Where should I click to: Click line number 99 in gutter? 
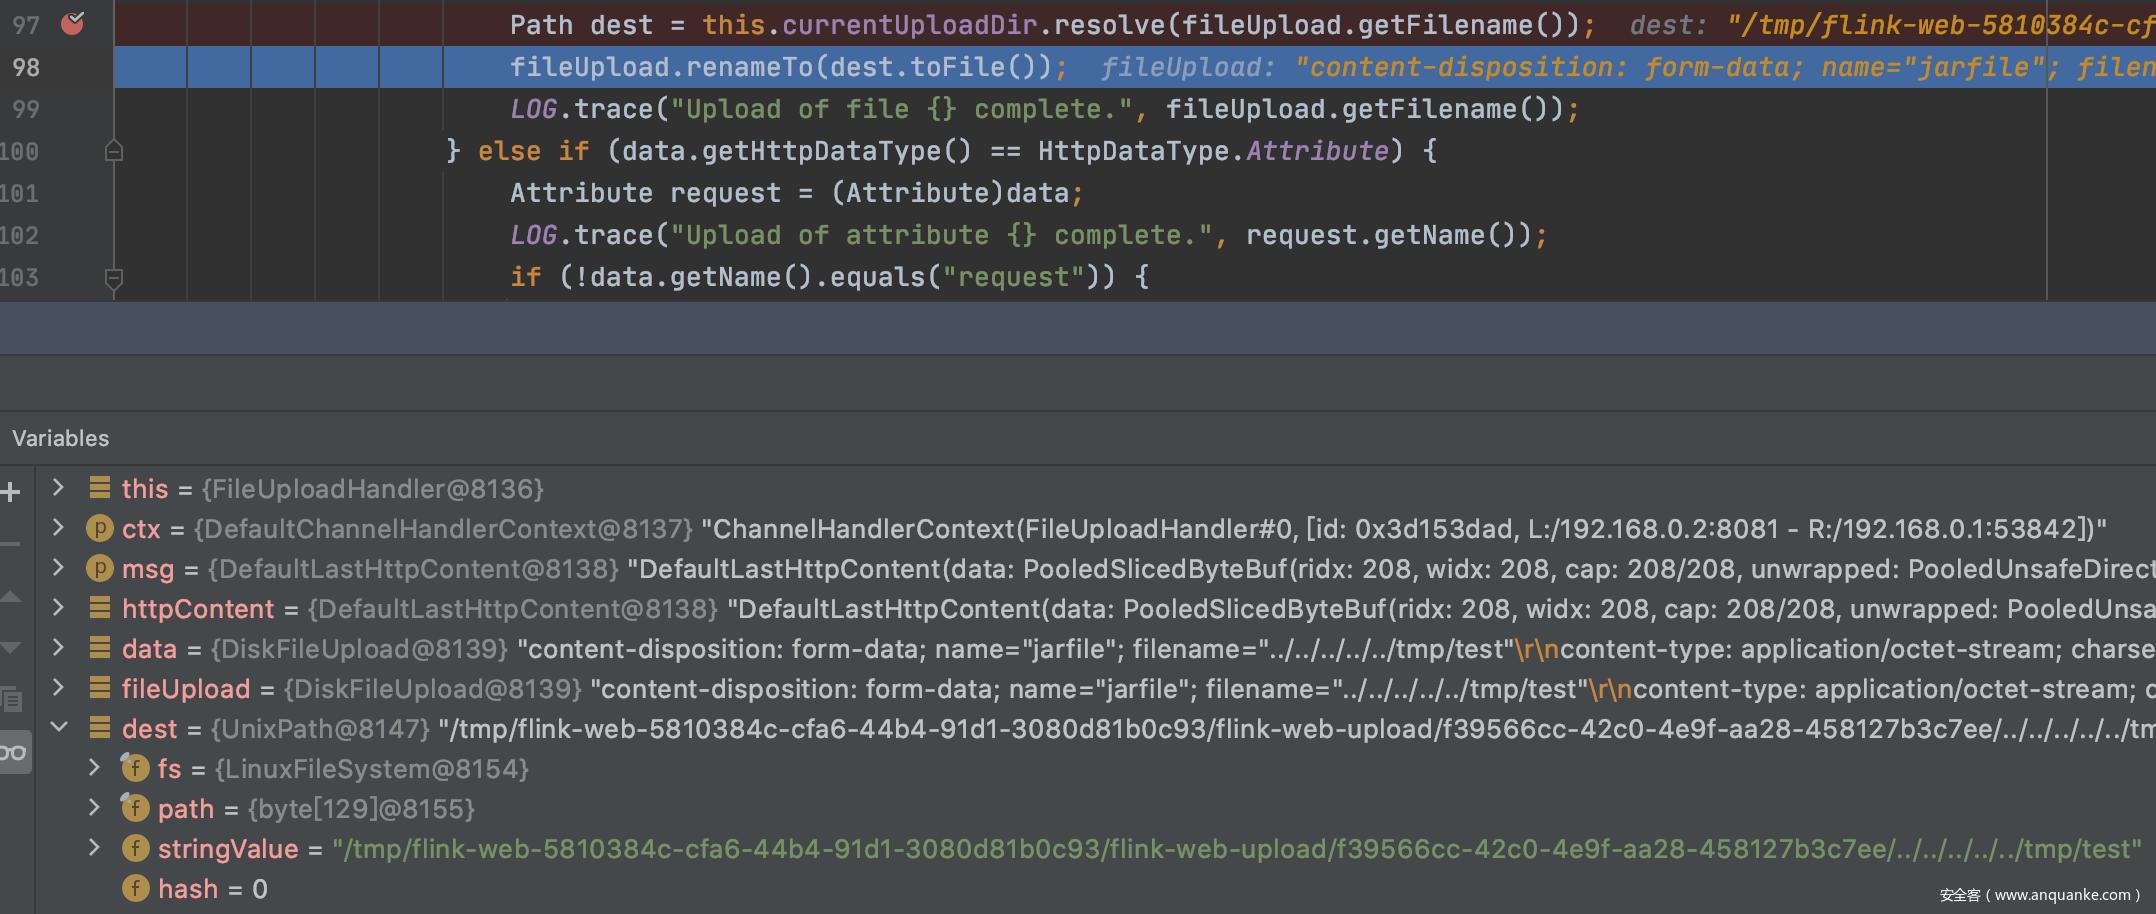(x=26, y=109)
